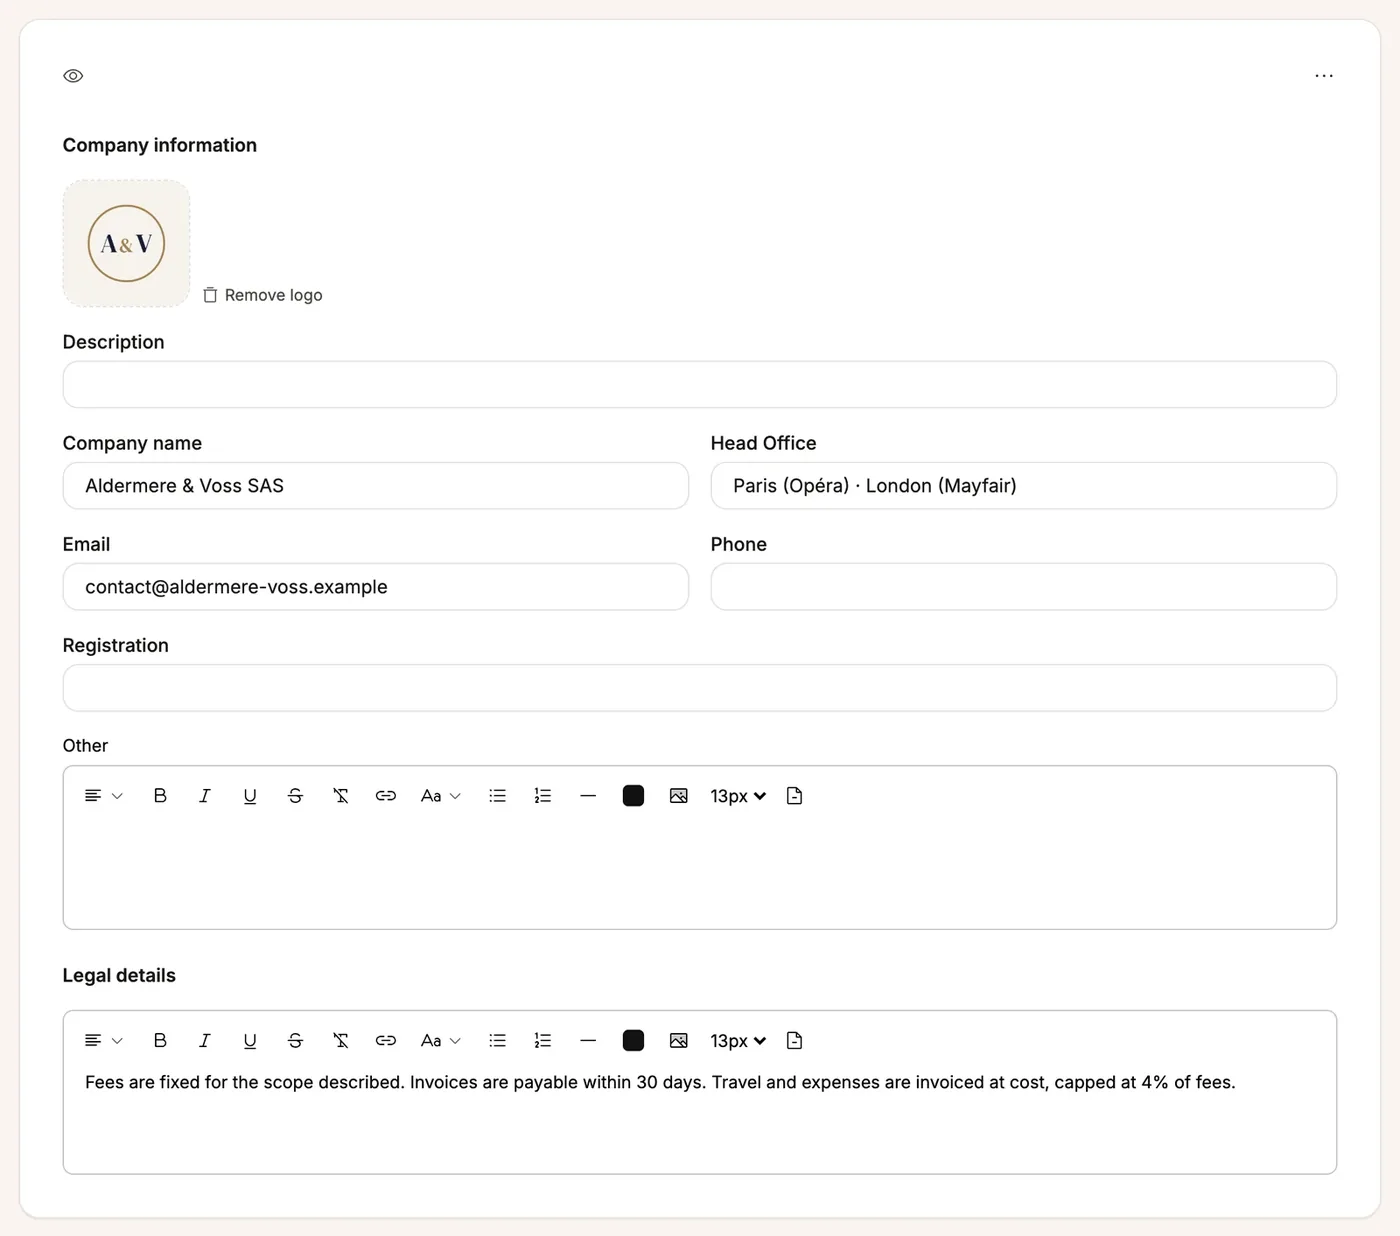
Task: Open text color swatch in Other editor
Action: pos(633,796)
